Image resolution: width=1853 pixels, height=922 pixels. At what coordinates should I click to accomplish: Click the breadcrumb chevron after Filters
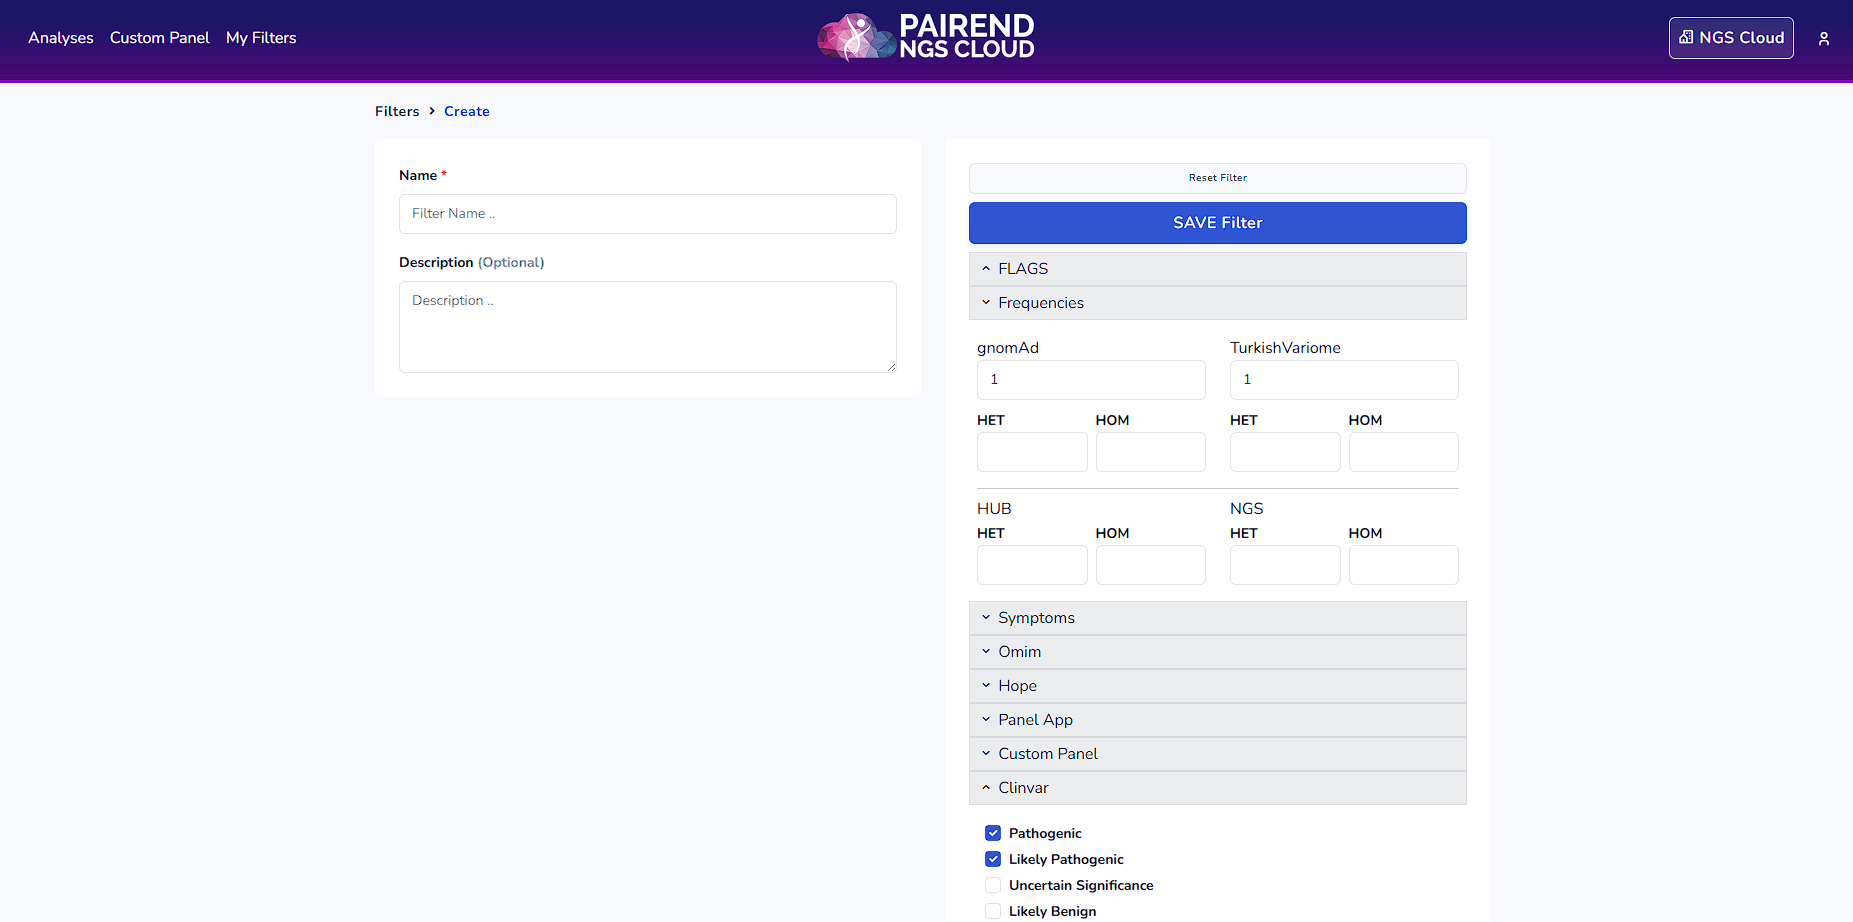coord(432,111)
